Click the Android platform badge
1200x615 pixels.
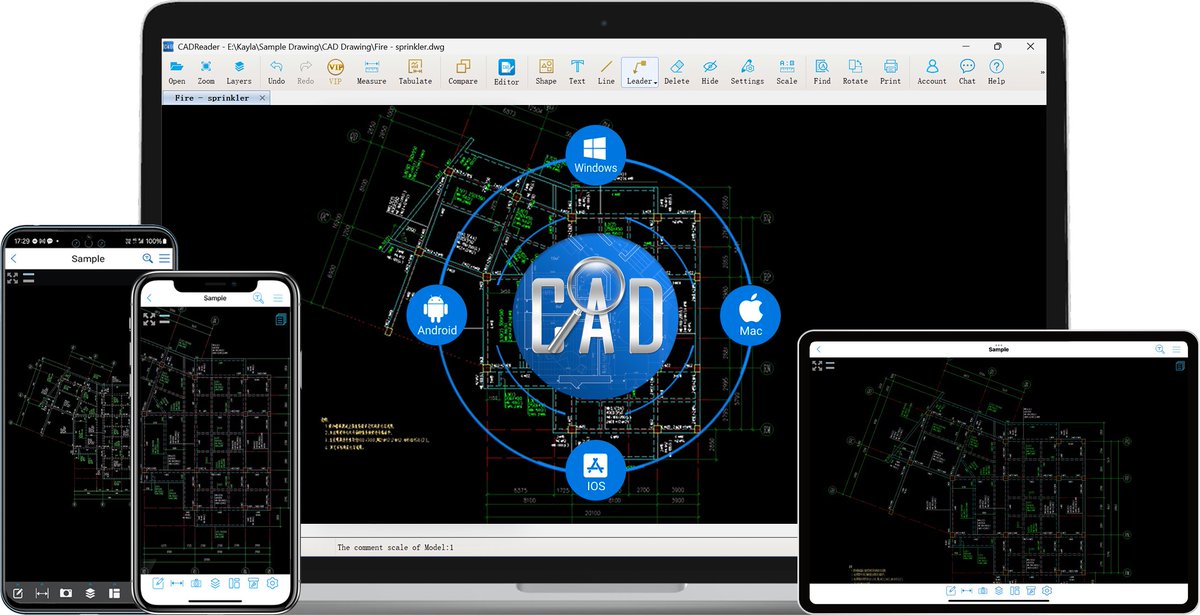pyautogui.click(x=437, y=315)
